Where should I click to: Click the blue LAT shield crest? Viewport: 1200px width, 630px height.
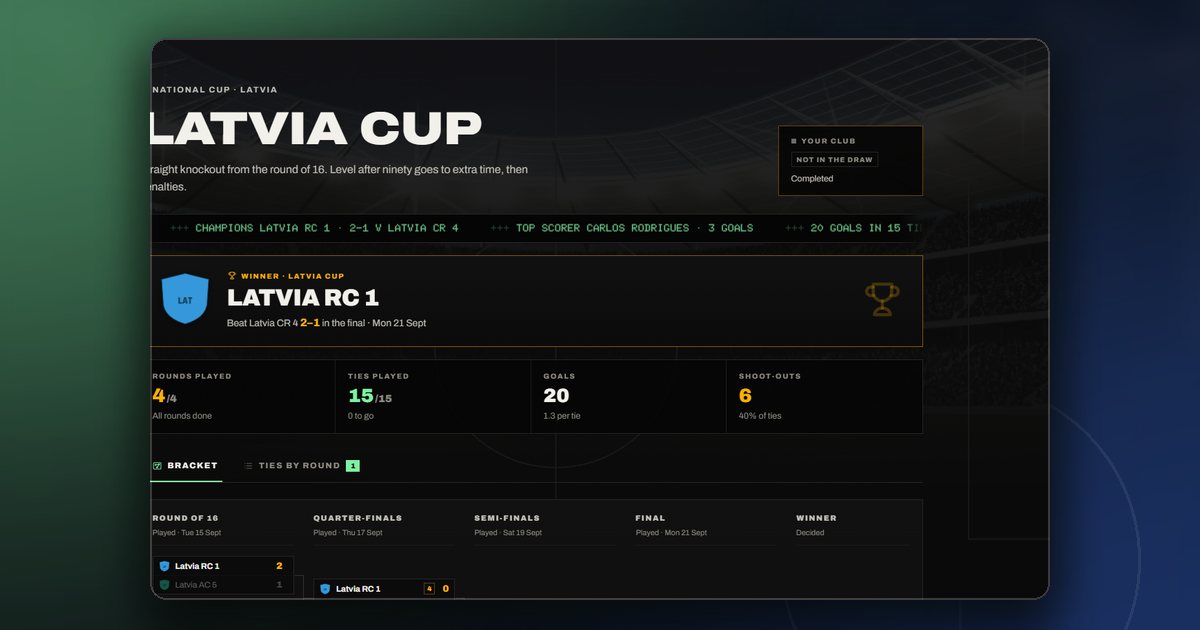[x=185, y=299]
